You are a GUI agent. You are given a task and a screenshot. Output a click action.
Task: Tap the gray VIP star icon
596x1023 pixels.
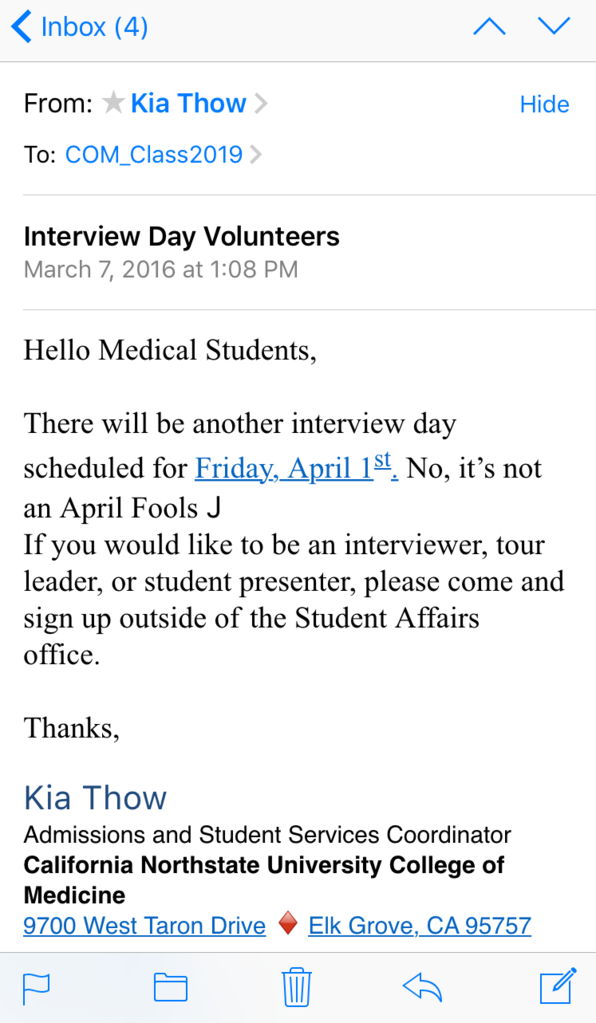tap(113, 102)
